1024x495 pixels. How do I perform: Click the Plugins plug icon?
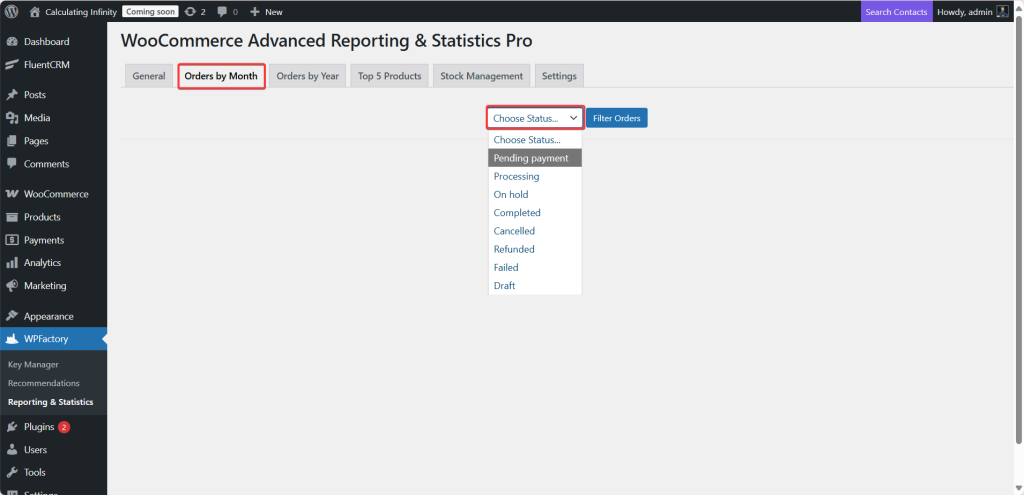pos(12,427)
